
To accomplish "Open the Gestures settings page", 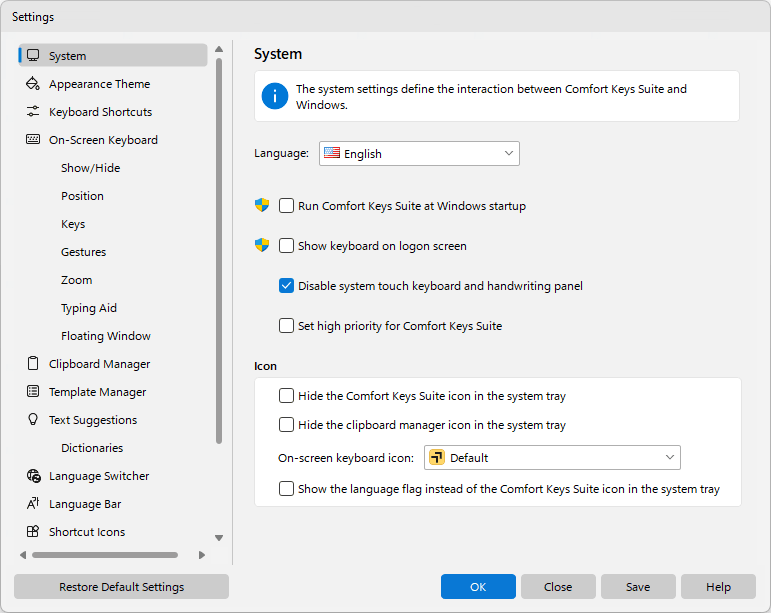I will (x=84, y=252).
